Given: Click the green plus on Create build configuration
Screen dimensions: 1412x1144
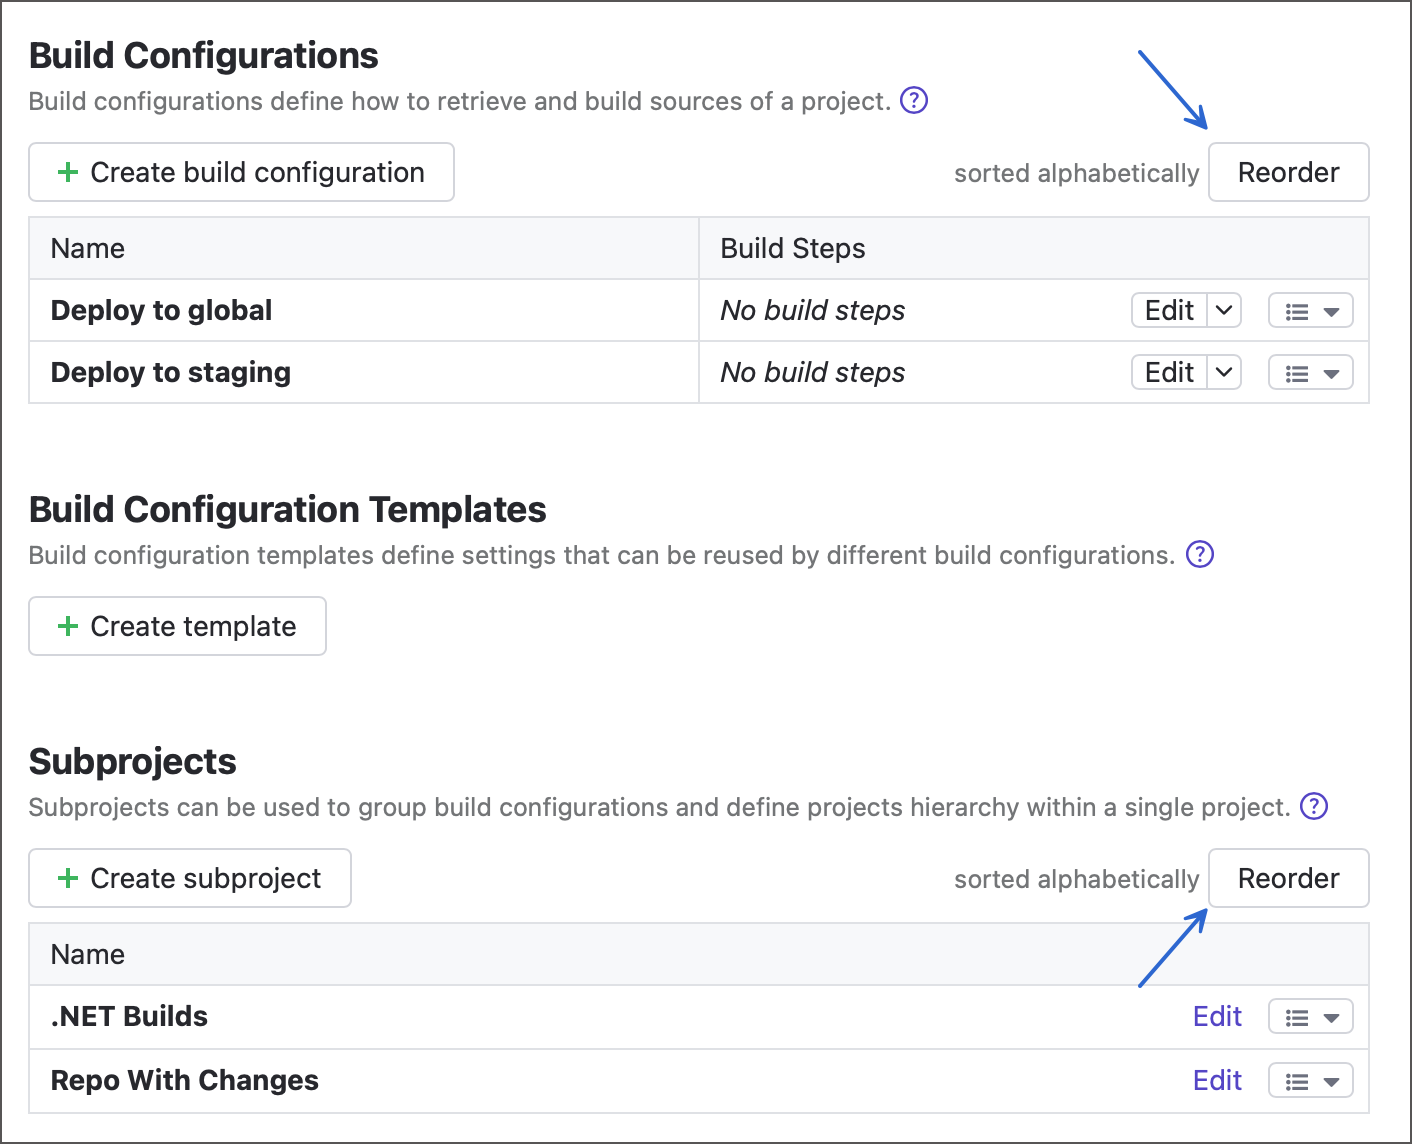Looking at the screenshot, I should coord(68,172).
